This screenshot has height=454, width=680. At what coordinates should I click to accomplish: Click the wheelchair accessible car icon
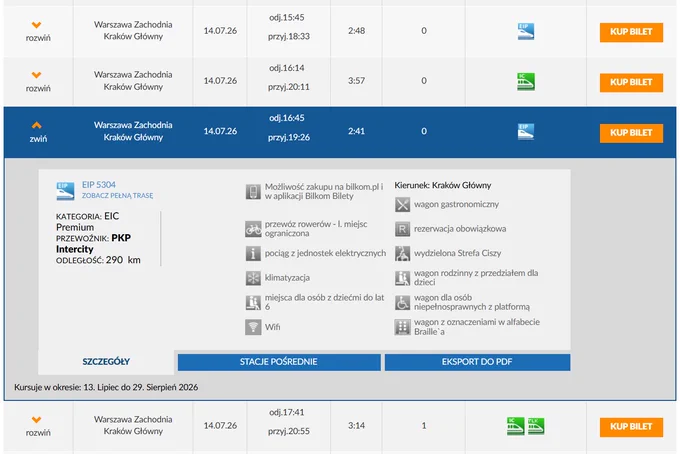pos(402,302)
